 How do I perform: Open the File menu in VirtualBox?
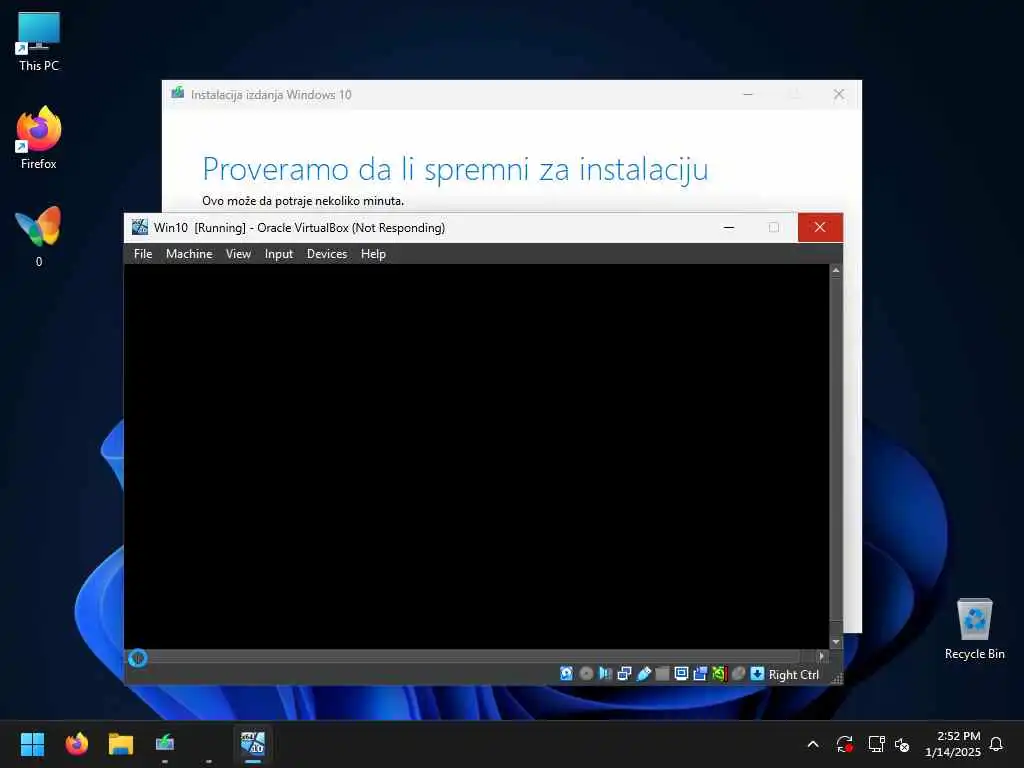click(x=143, y=253)
